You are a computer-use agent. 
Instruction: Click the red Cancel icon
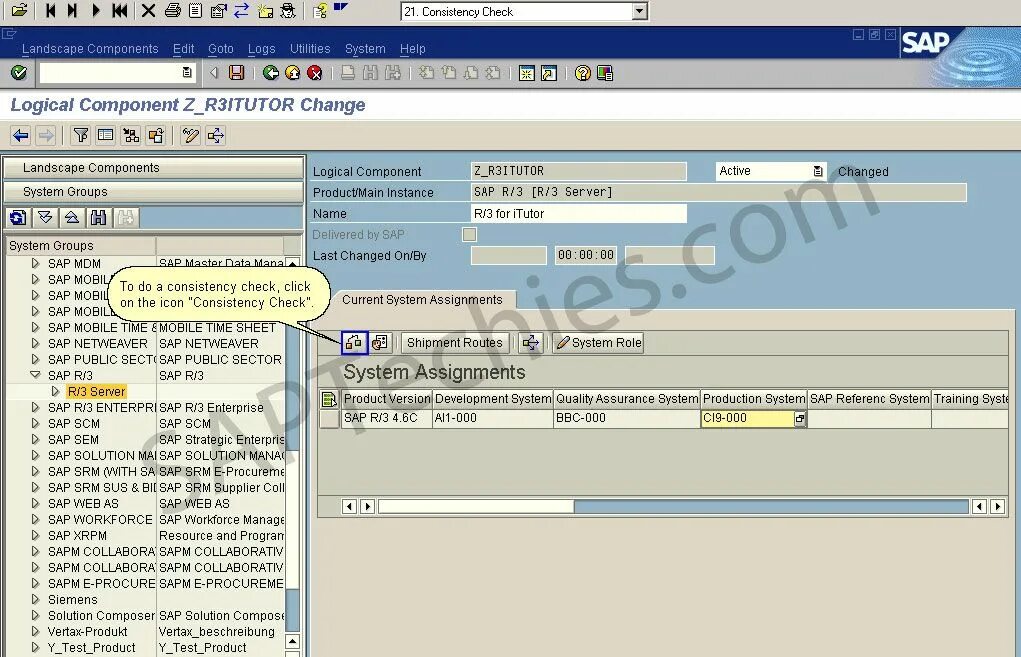tap(315, 73)
